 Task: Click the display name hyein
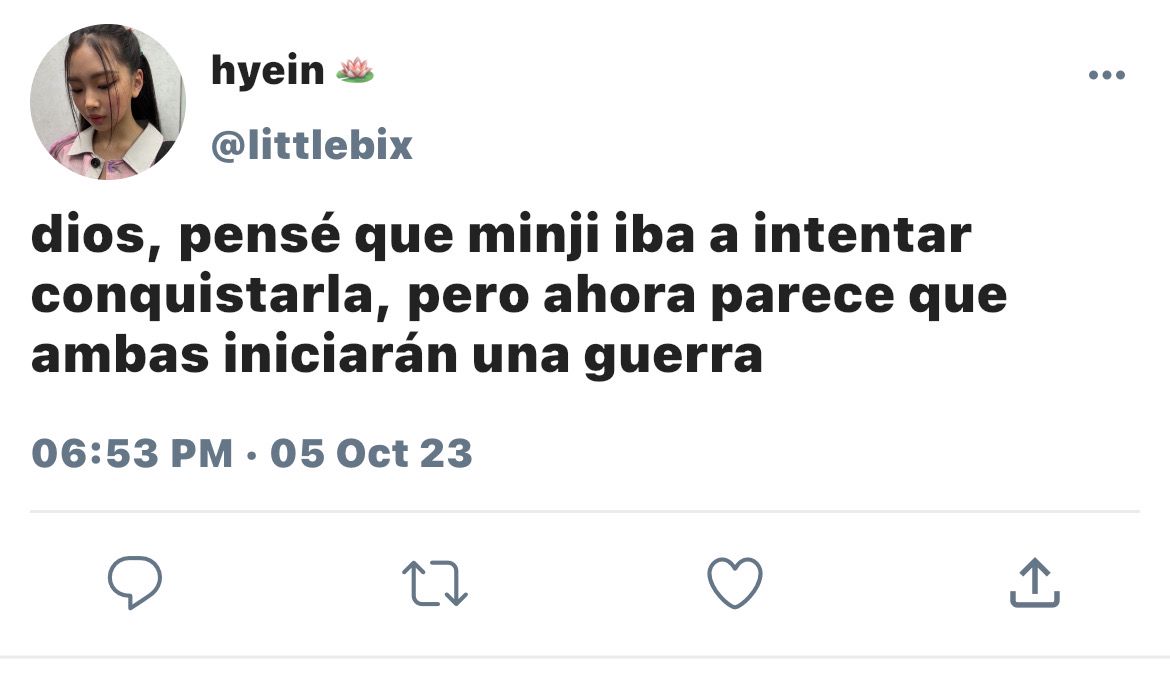pyautogui.click(x=268, y=71)
